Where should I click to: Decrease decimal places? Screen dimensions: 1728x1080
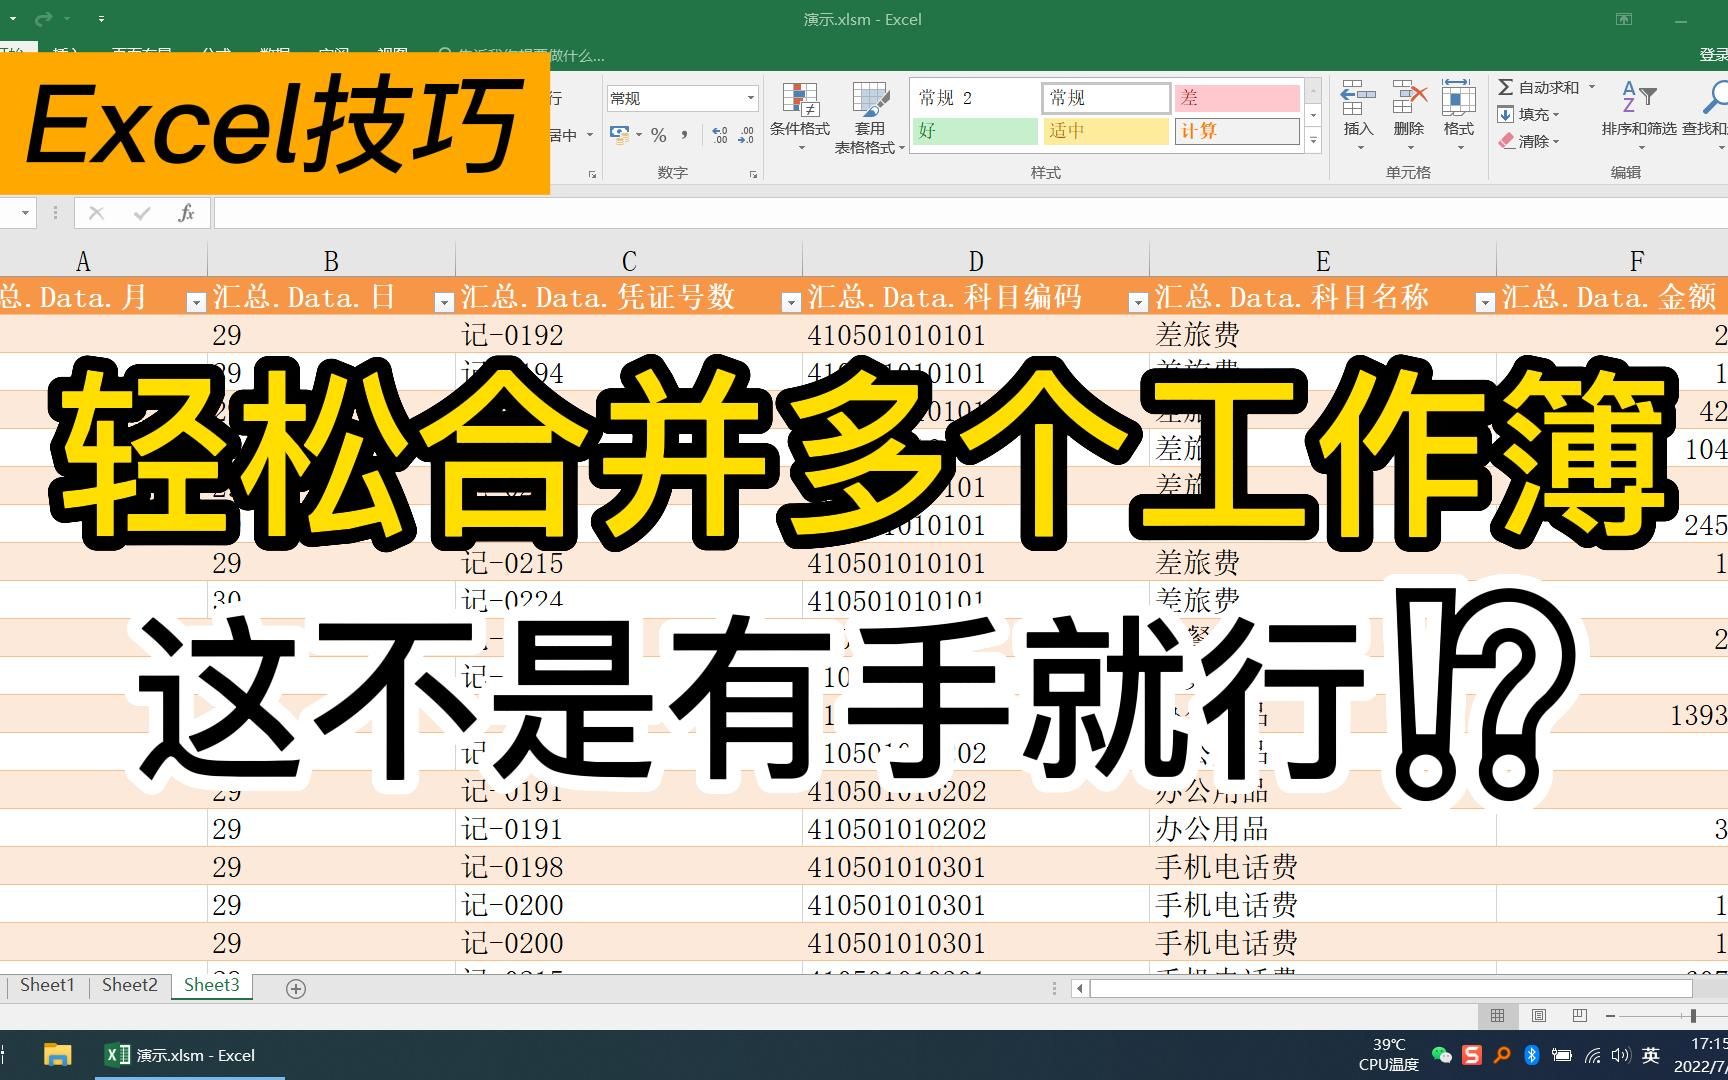(x=746, y=134)
